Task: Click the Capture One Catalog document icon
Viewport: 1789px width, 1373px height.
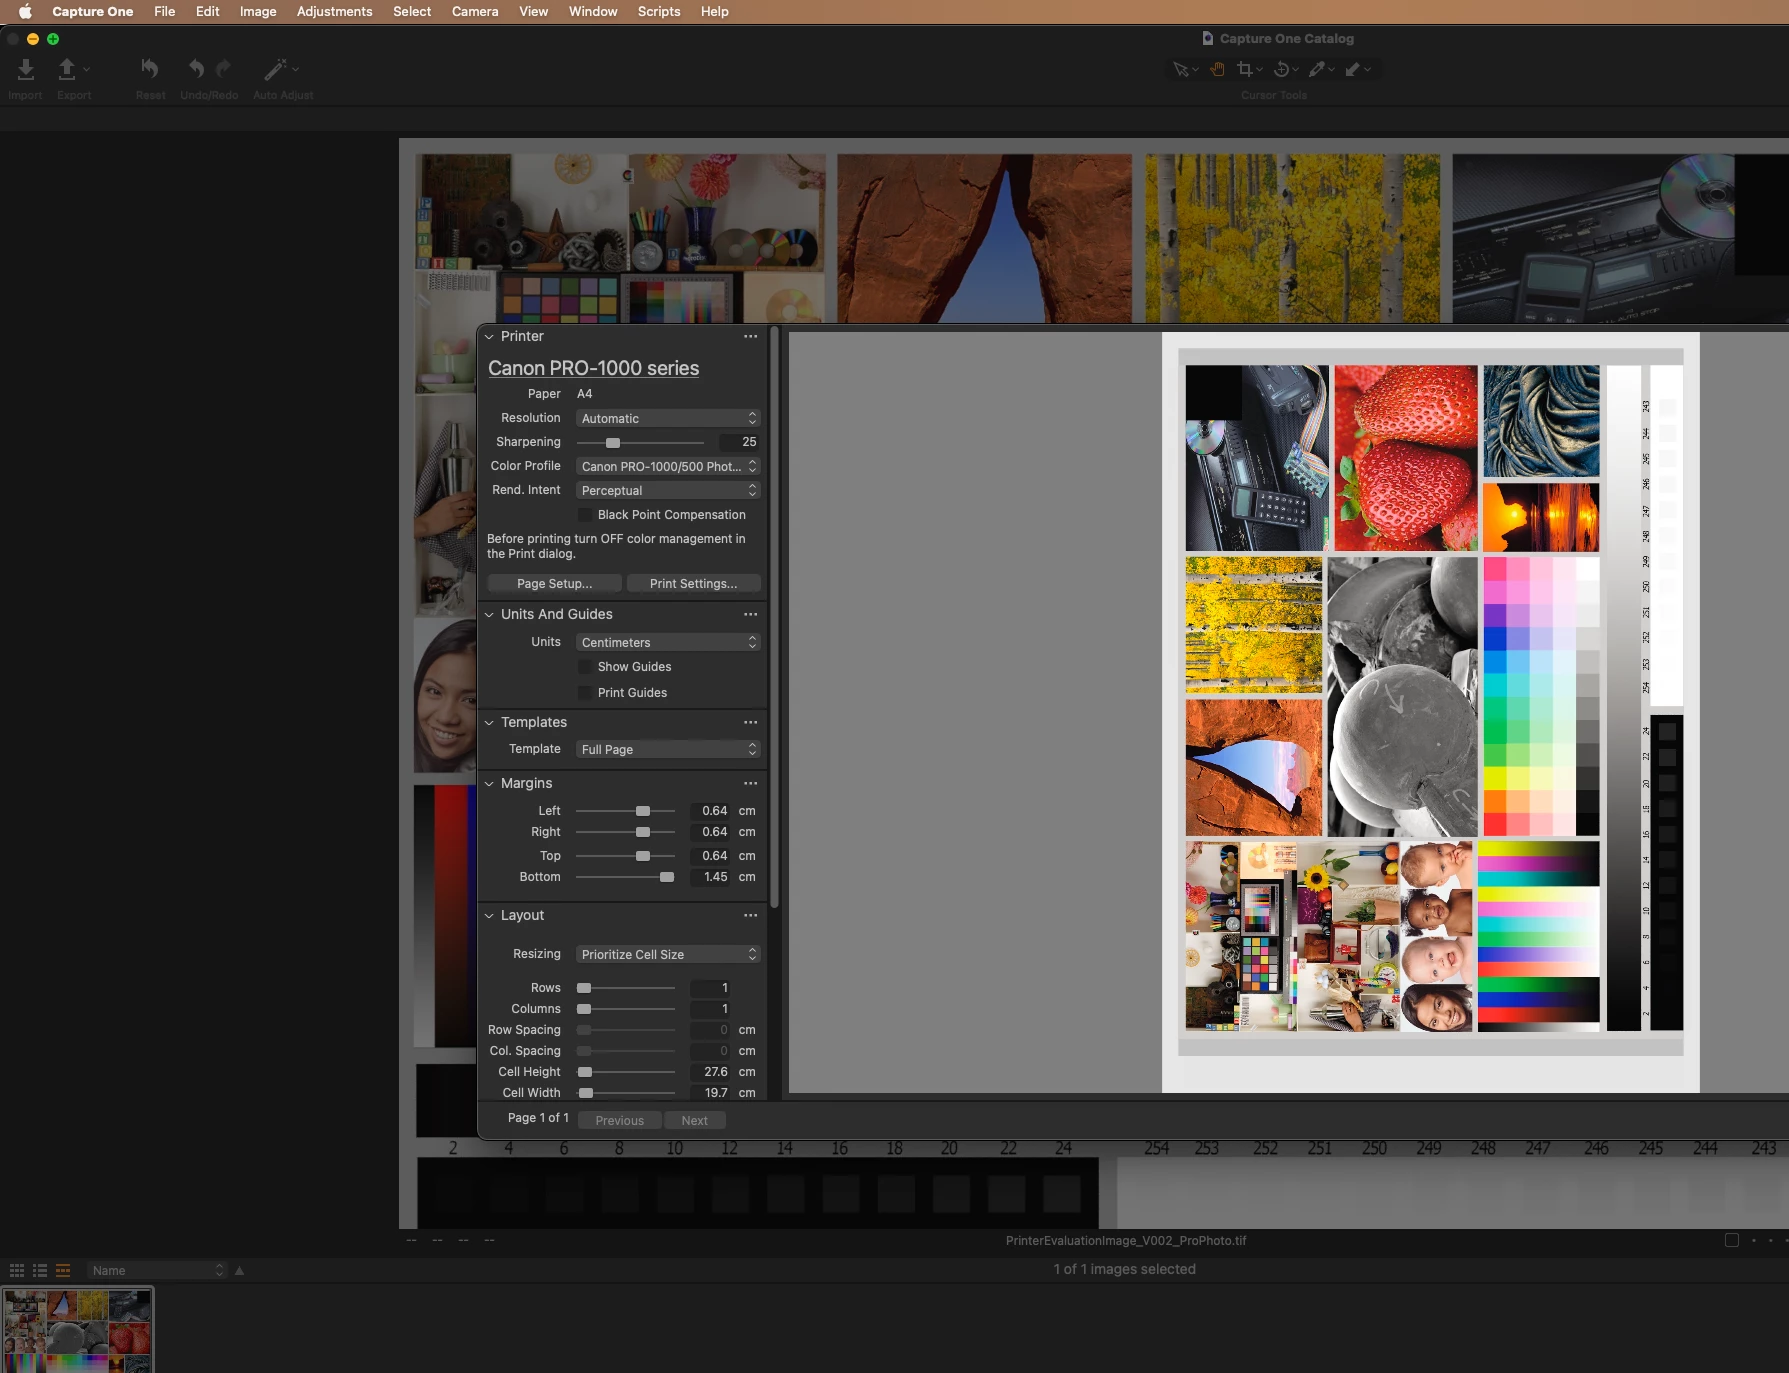Action: pos(1208,38)
